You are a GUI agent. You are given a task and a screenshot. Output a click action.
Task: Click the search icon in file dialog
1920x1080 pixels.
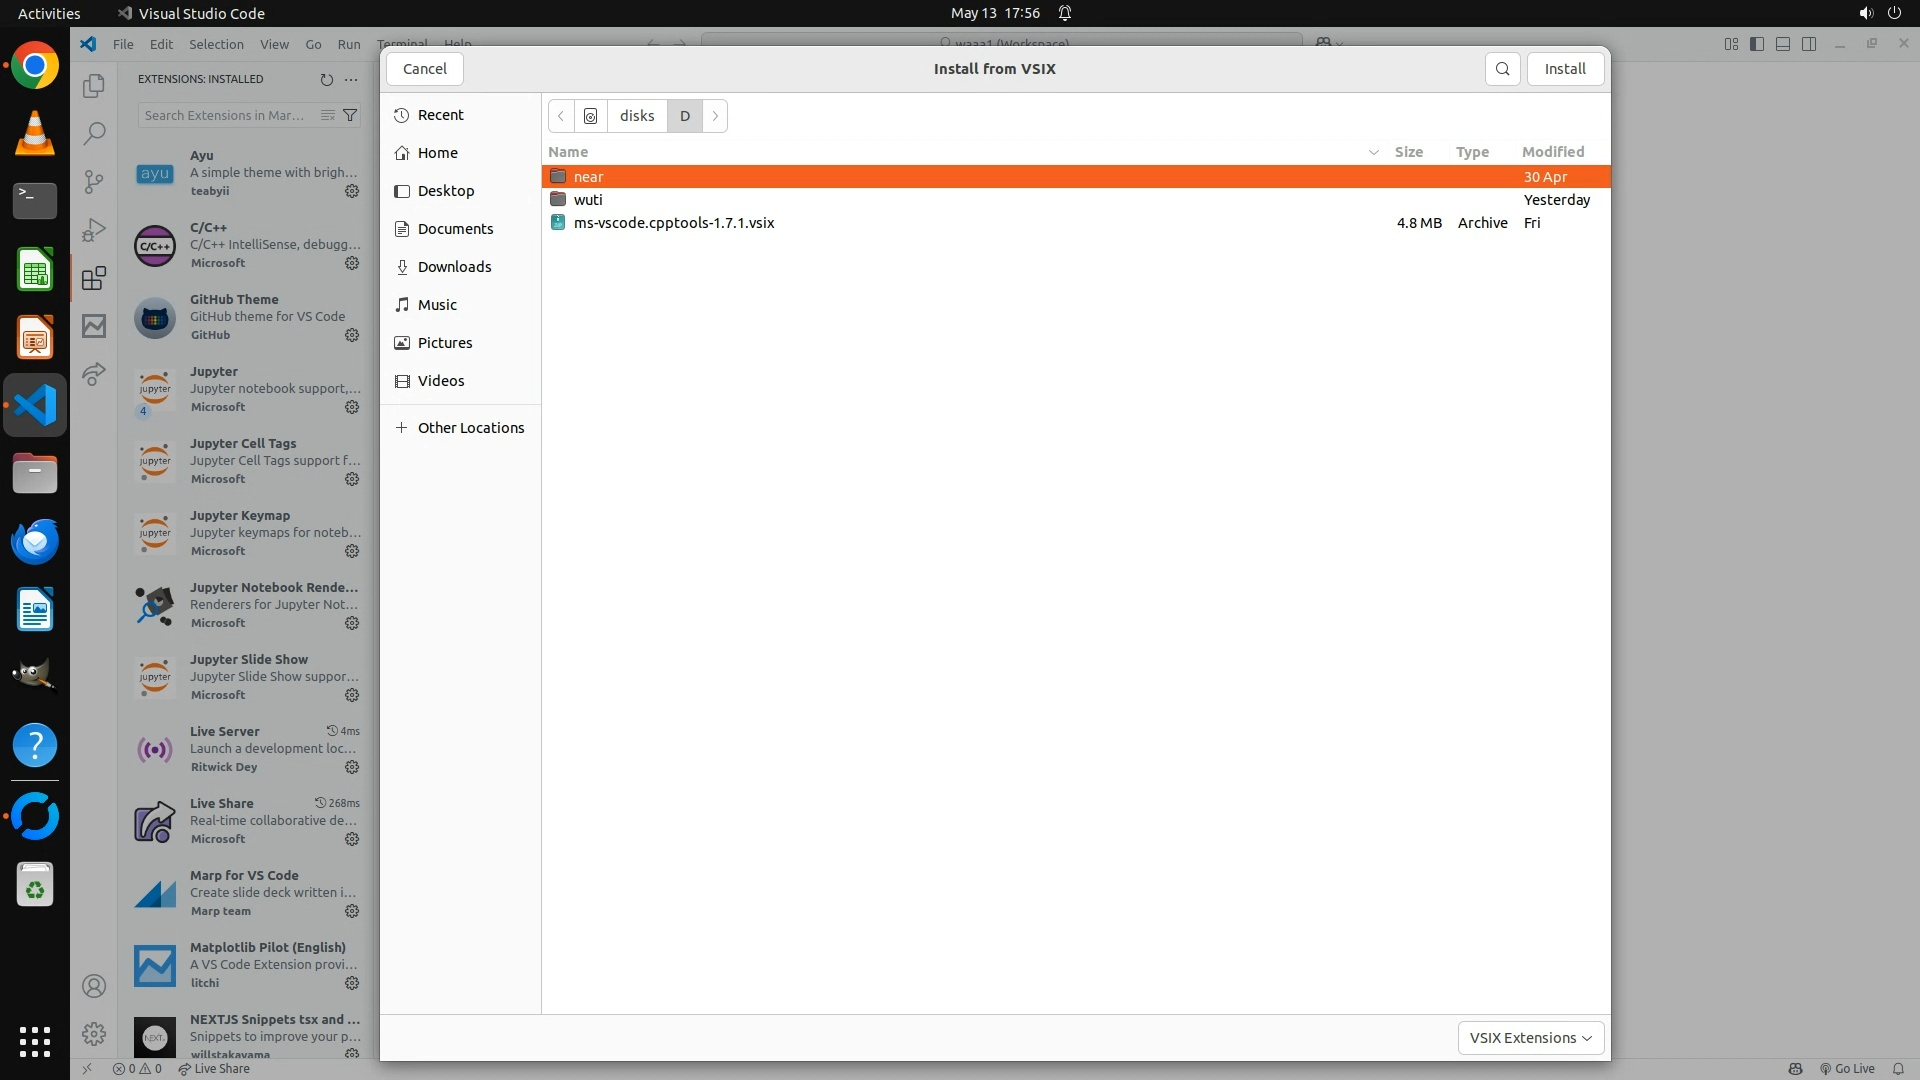[x=1502, y=69]
